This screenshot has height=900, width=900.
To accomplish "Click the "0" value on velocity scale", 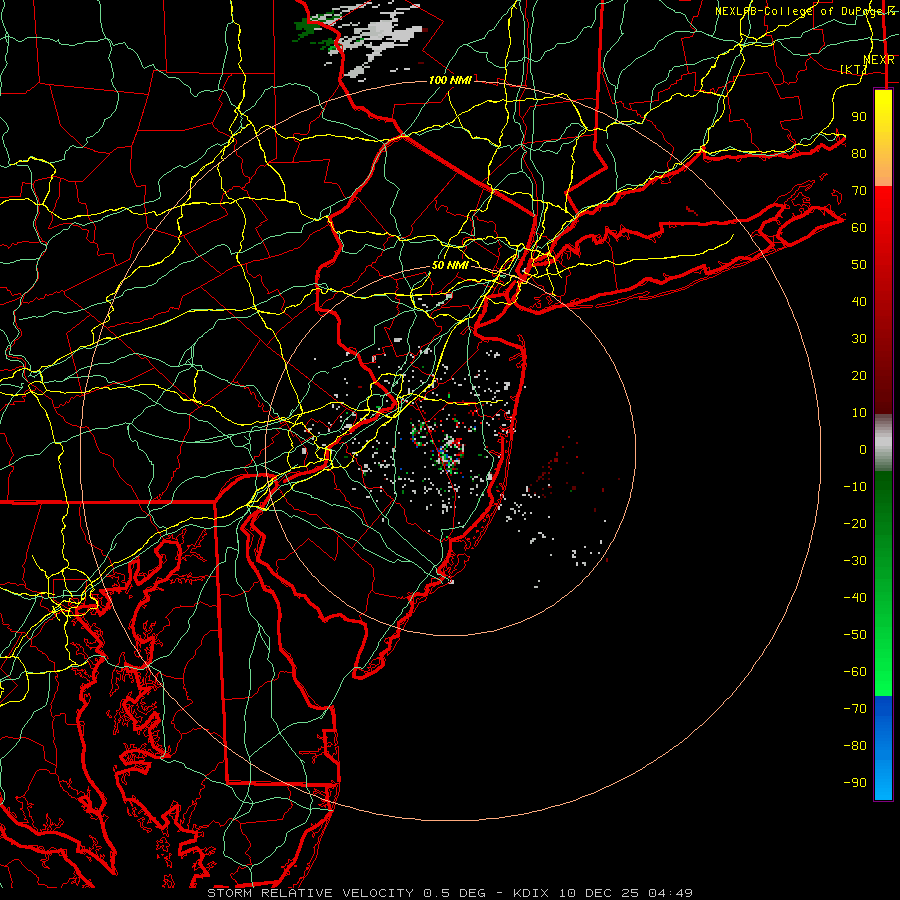I will coord(863,449).
